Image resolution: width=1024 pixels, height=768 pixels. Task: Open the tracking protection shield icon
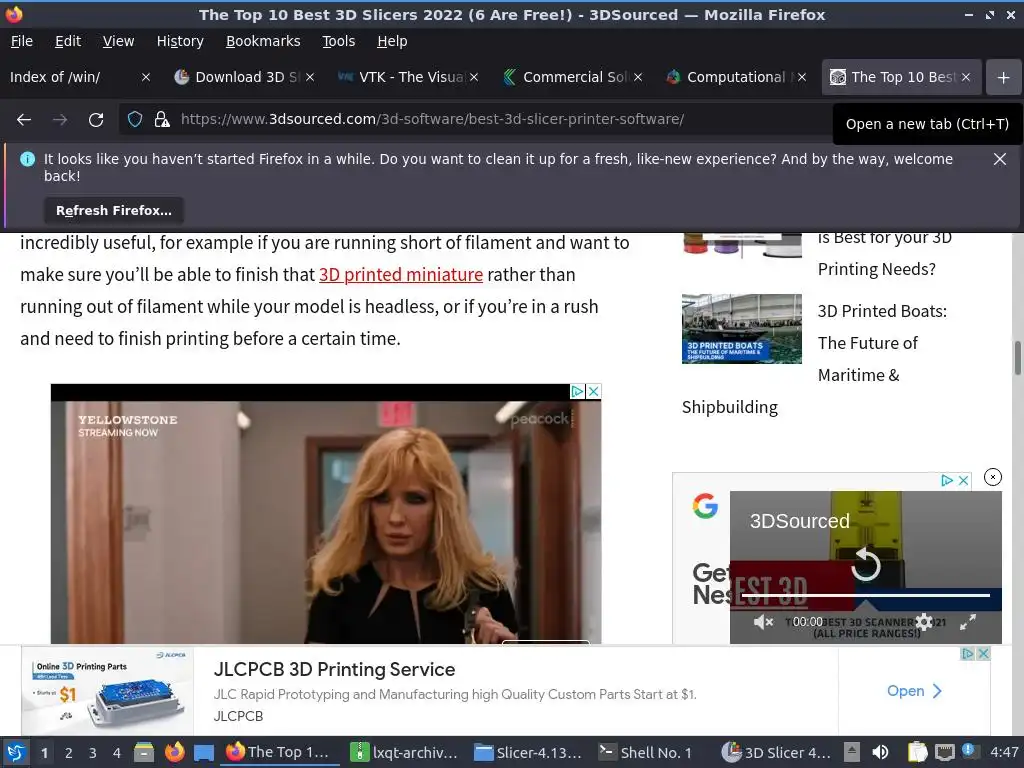[135, 120]
